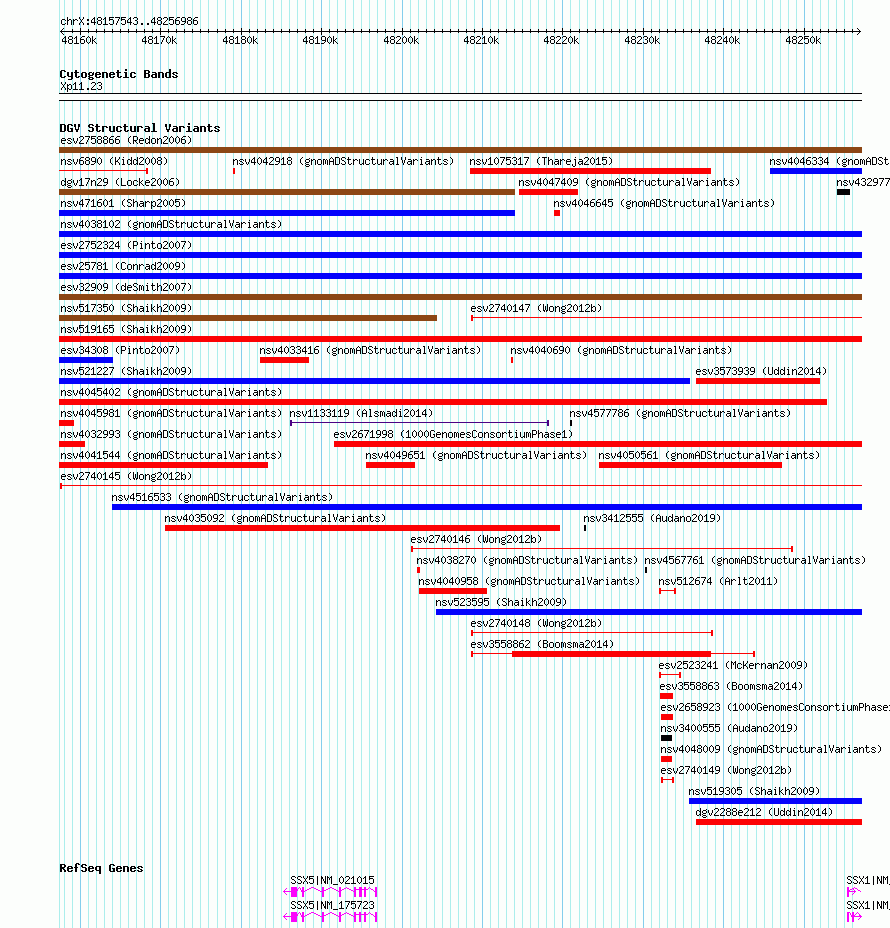Open nsv4040690 gnomAD variant label
The width and height of the screenshot is (890, 928).
coord(621,350)
